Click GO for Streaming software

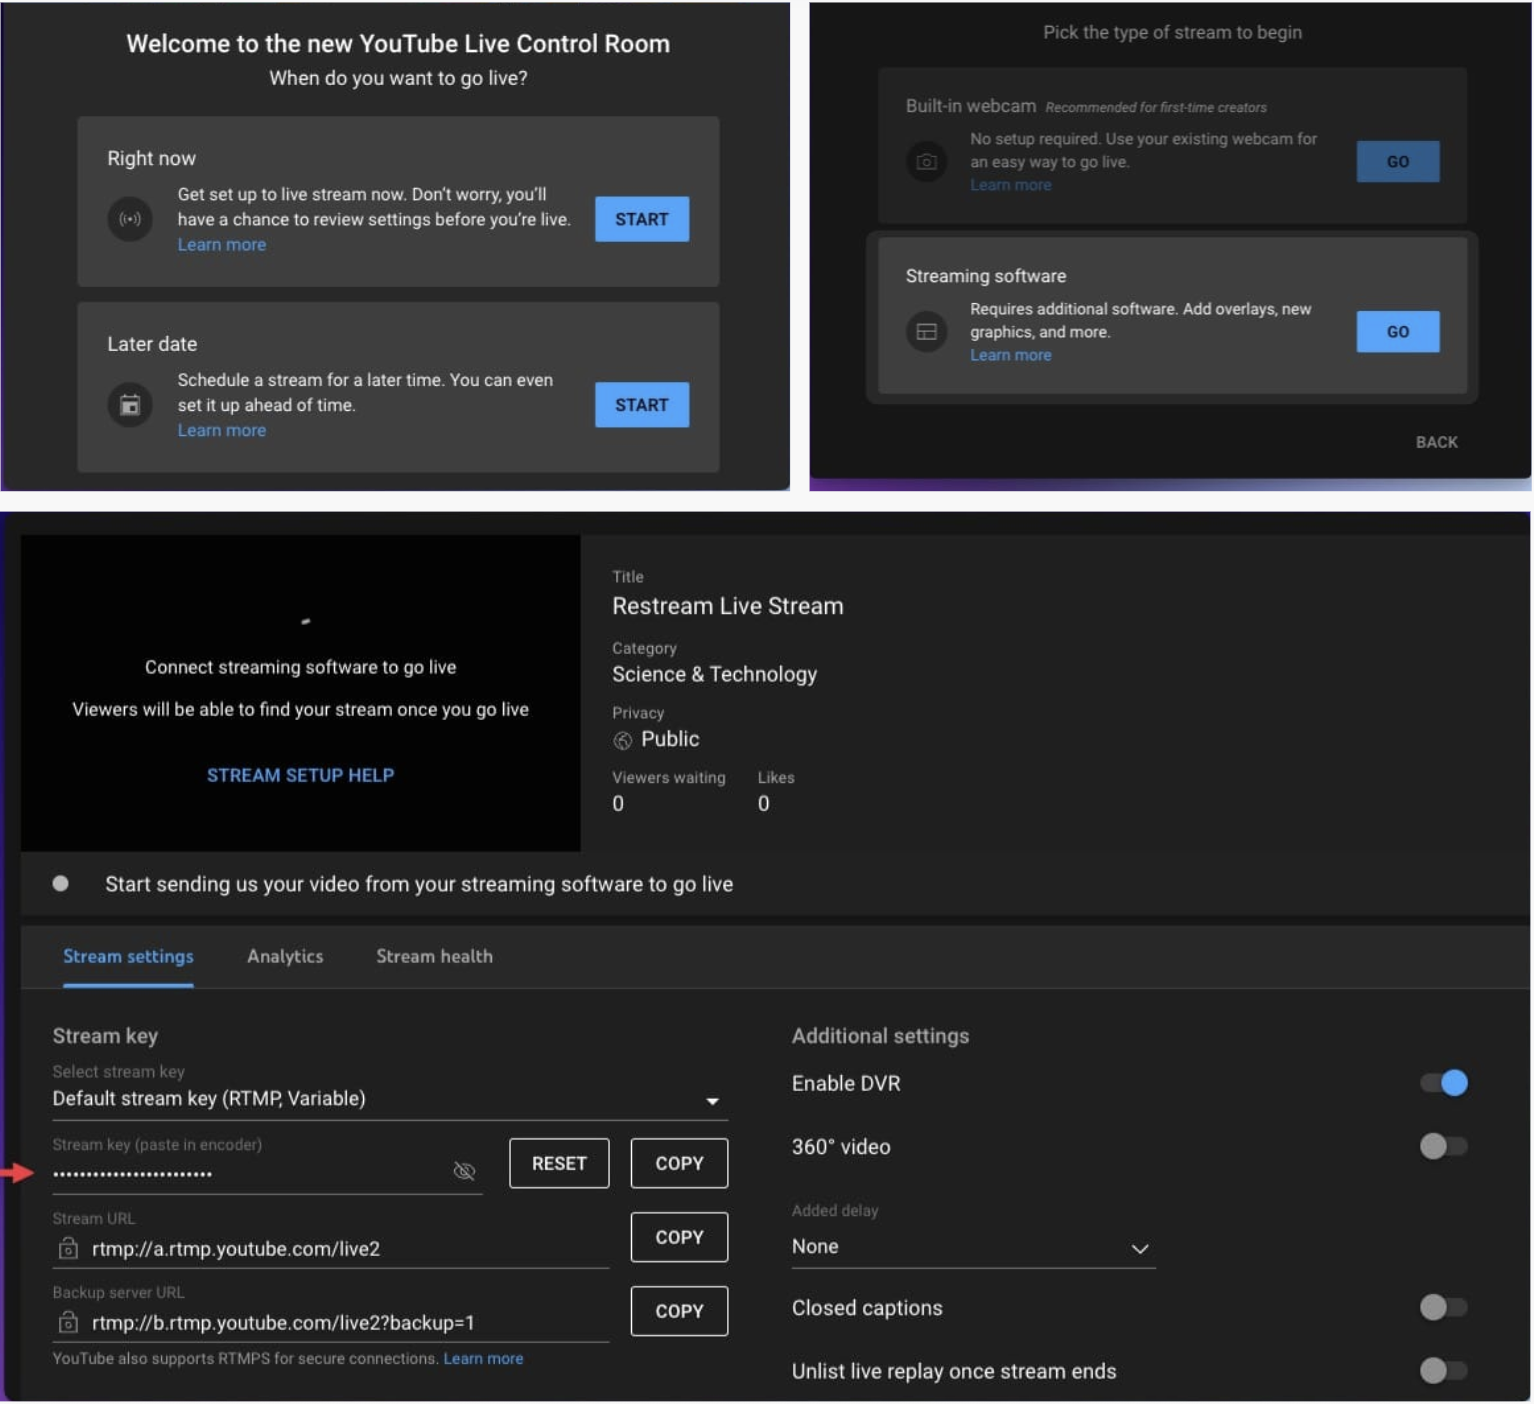(1397, 331)
